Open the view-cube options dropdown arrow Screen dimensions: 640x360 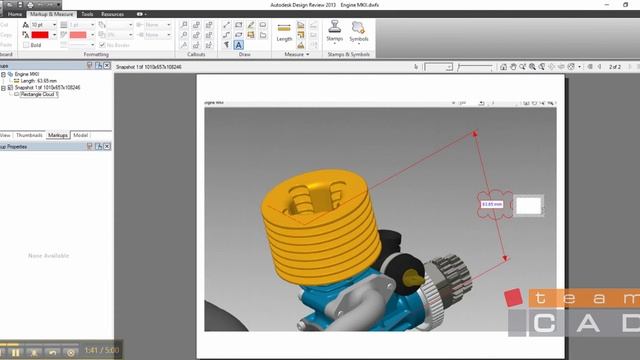[x=580, y=67]
